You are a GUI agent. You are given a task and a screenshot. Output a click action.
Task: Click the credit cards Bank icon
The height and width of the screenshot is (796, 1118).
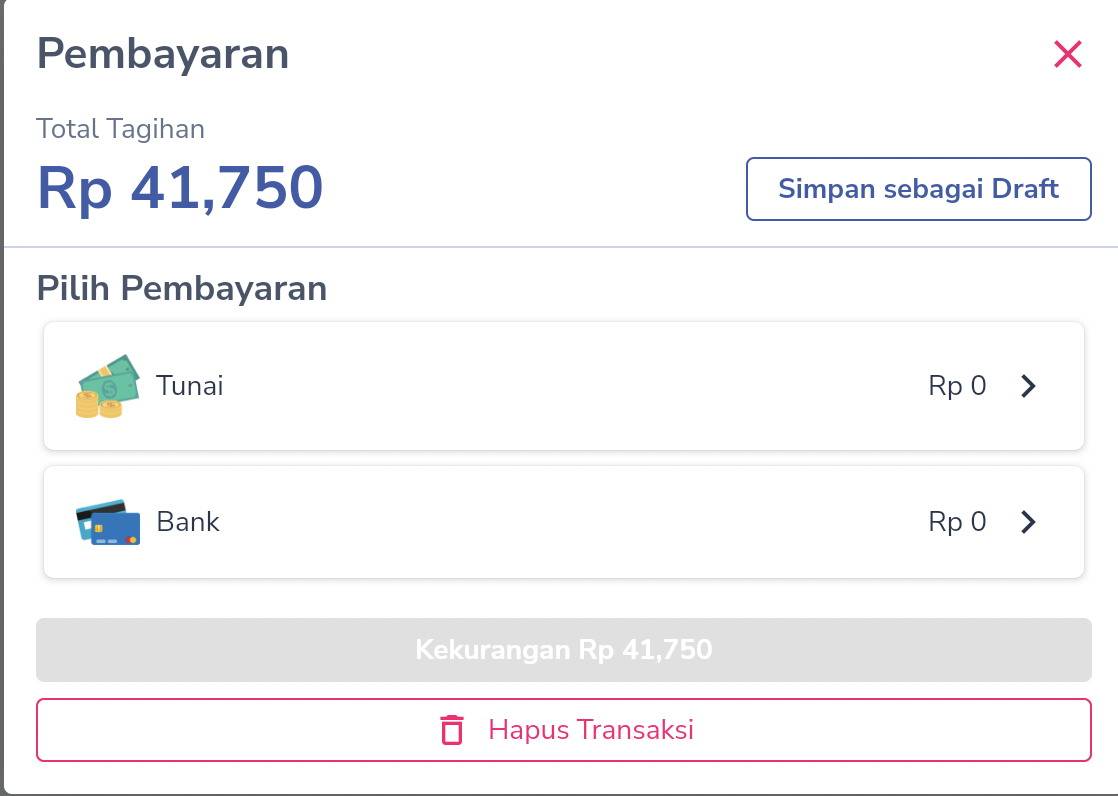[x=108, y=522]
